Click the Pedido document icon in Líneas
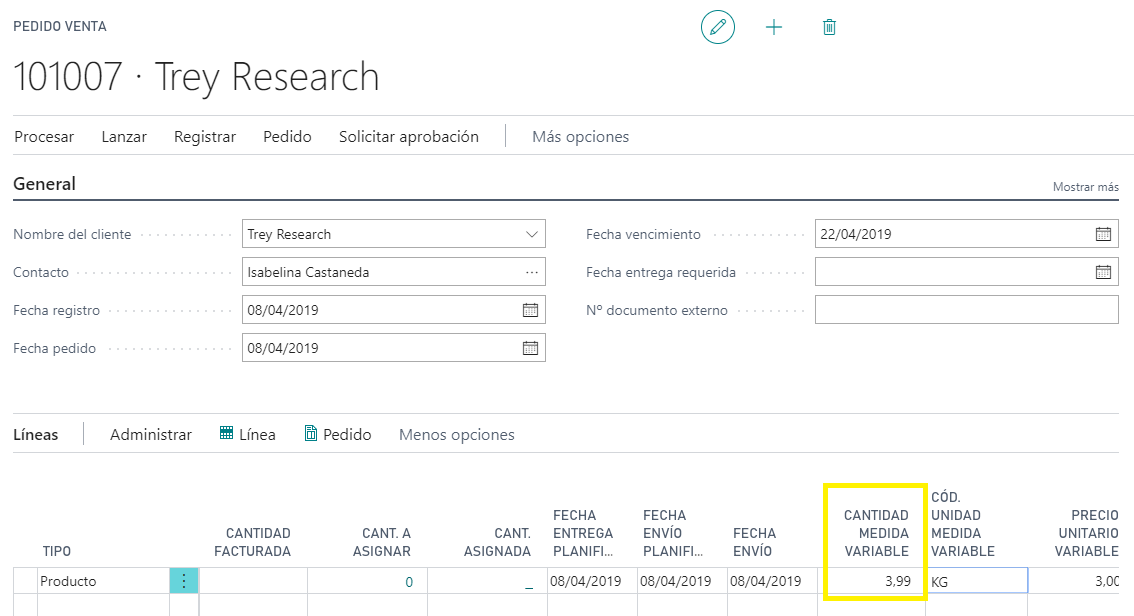The height and width of the screenshot is (616, 1134). click(310, 433)
